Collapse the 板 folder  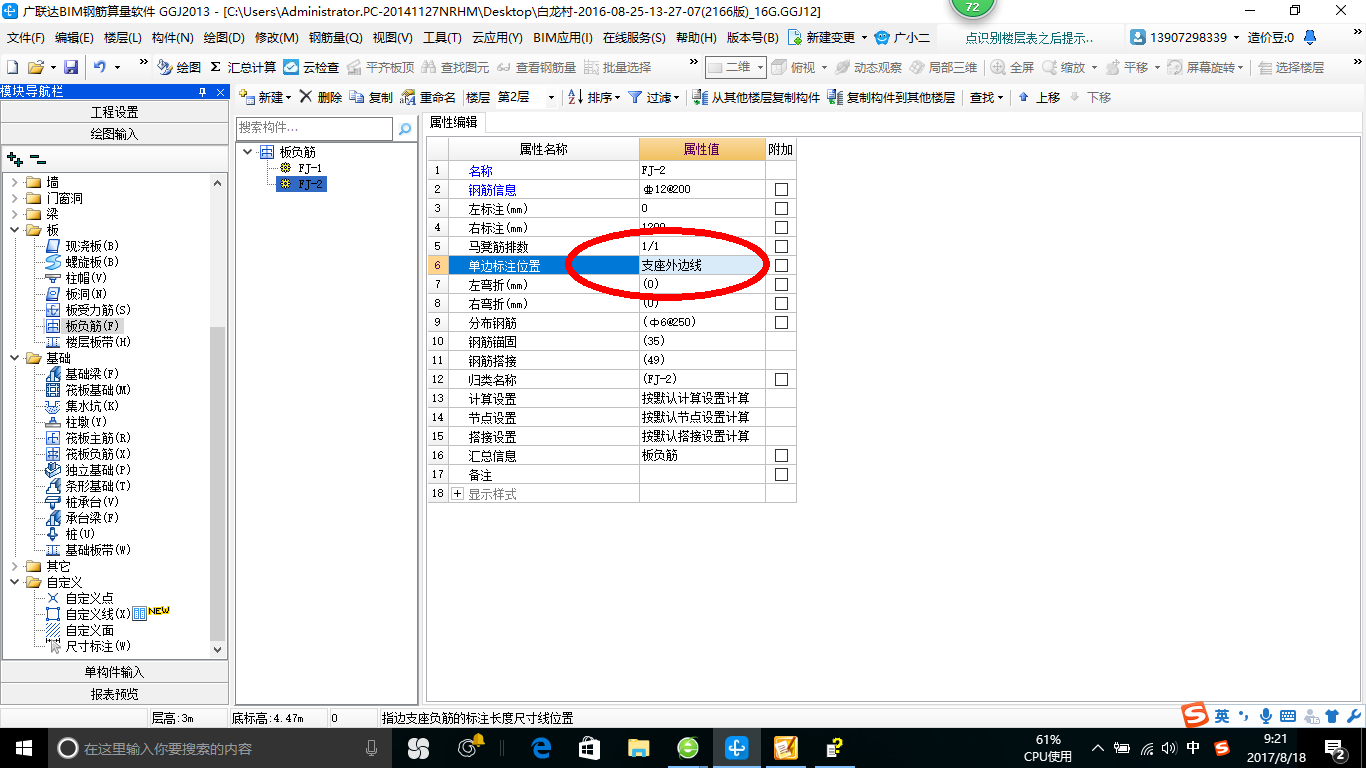tap(14, 230)
